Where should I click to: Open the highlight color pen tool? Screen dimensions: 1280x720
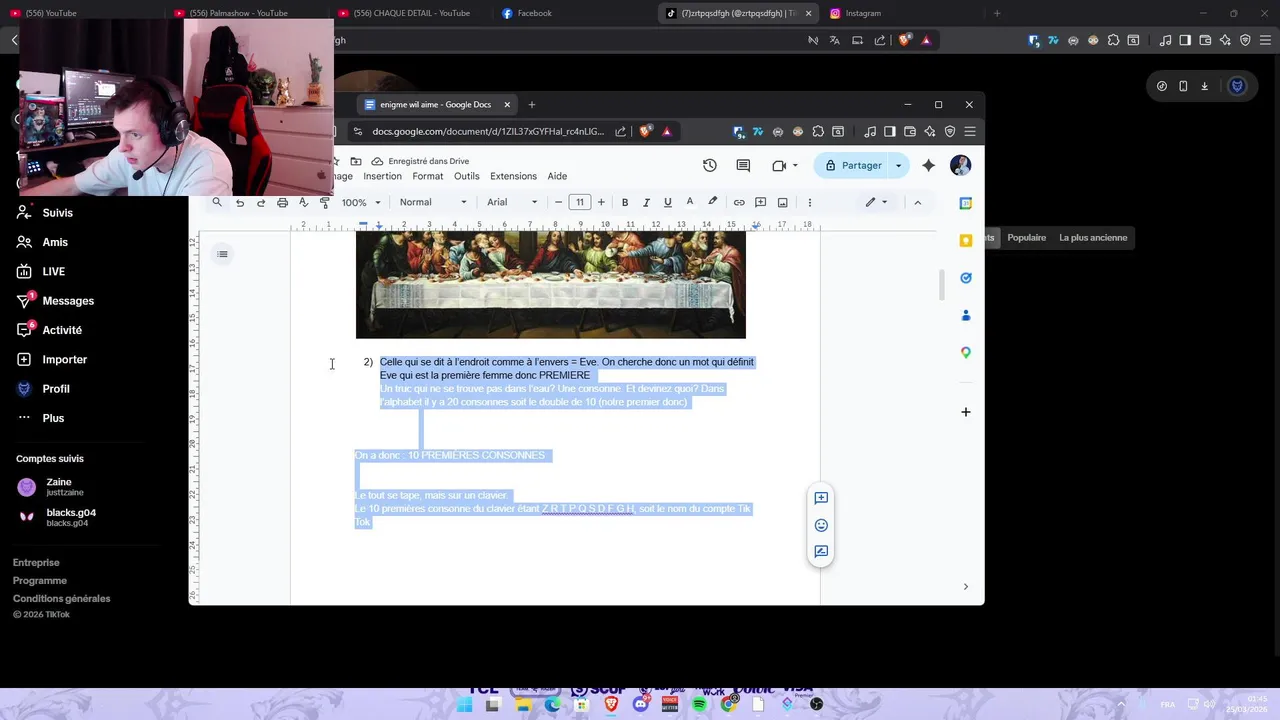point(712,202)
